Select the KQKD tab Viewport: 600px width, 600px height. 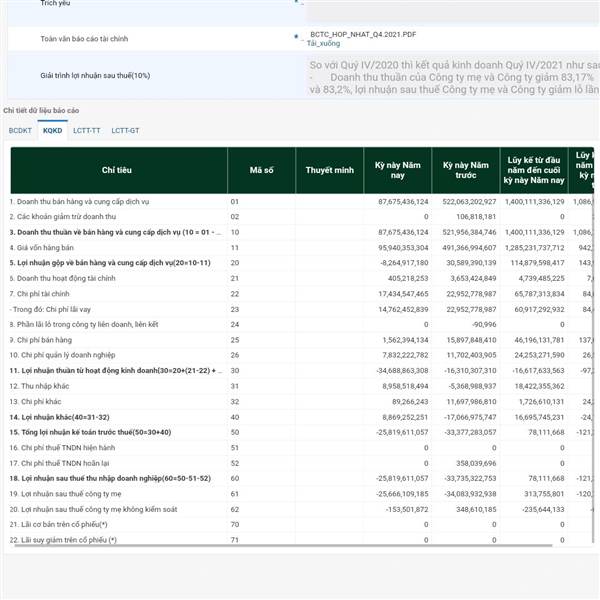[53, 131]
